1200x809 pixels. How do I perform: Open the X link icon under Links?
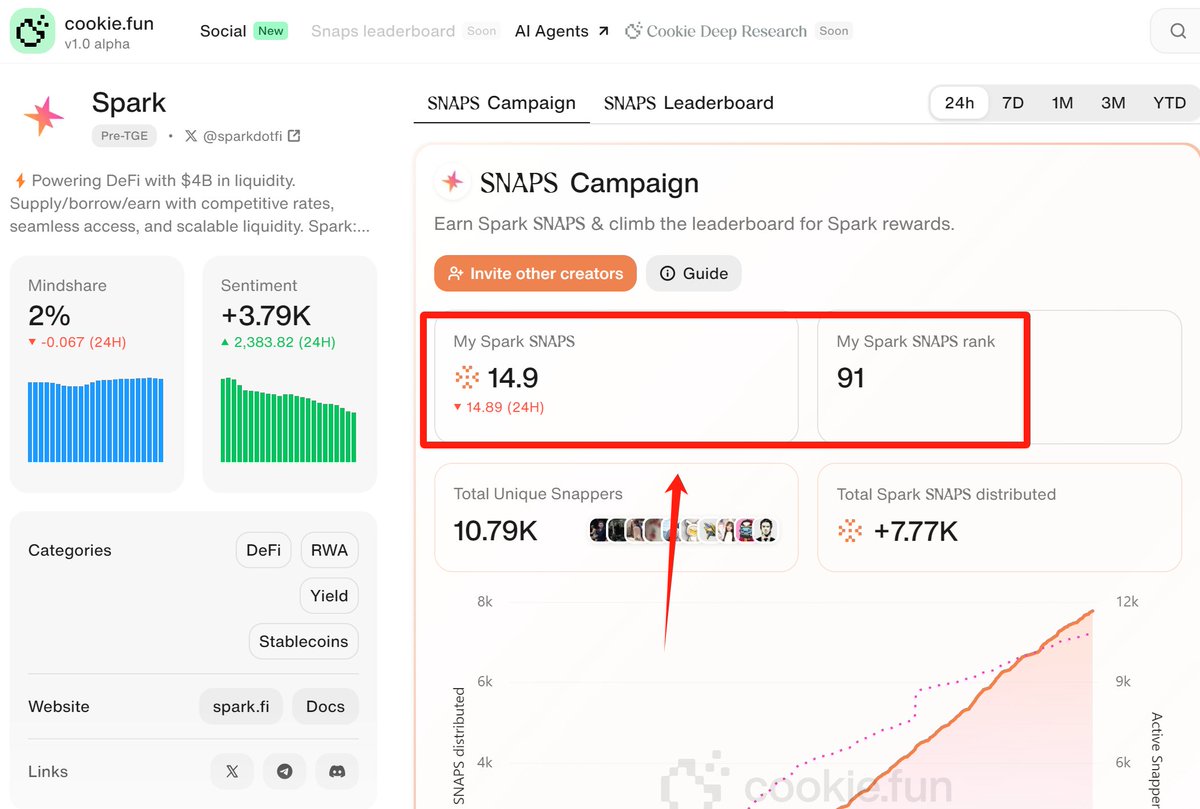(x=232, y=771)
